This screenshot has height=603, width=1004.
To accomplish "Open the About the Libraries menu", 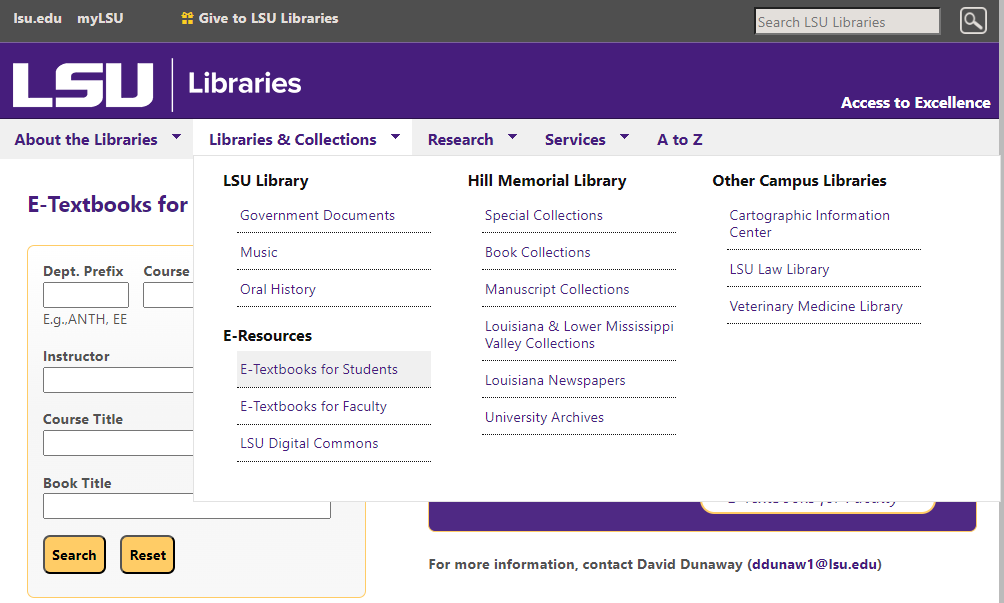I will (x=86, y=140).
